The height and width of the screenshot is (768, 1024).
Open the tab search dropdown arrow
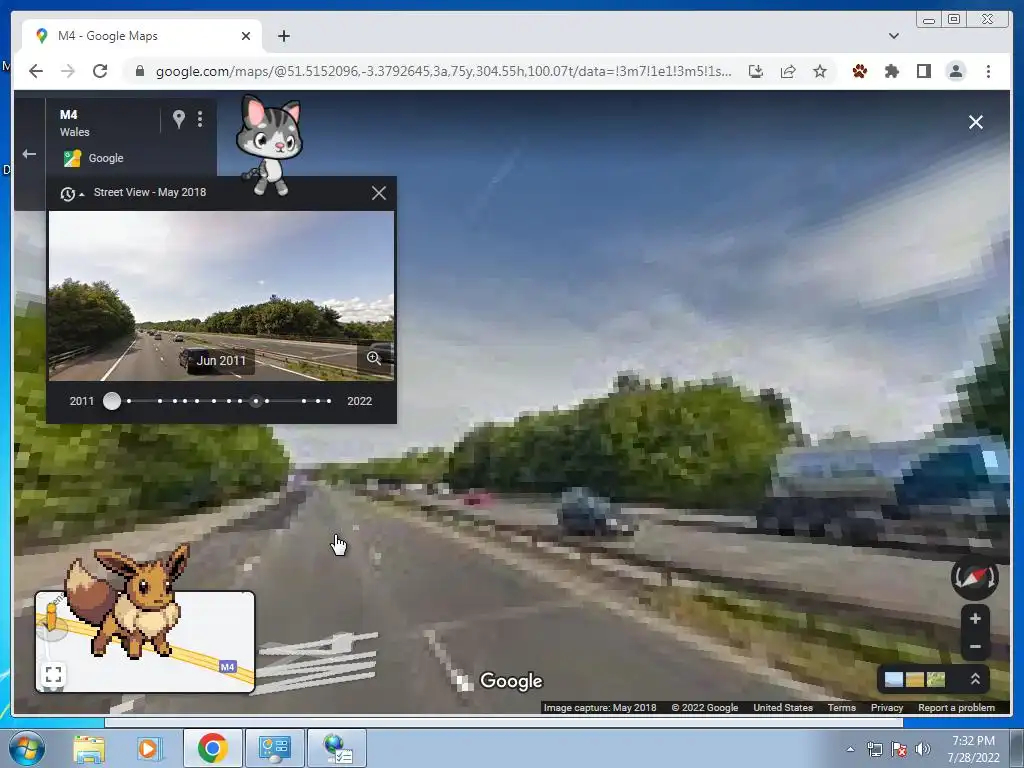[x=893, y=36]
